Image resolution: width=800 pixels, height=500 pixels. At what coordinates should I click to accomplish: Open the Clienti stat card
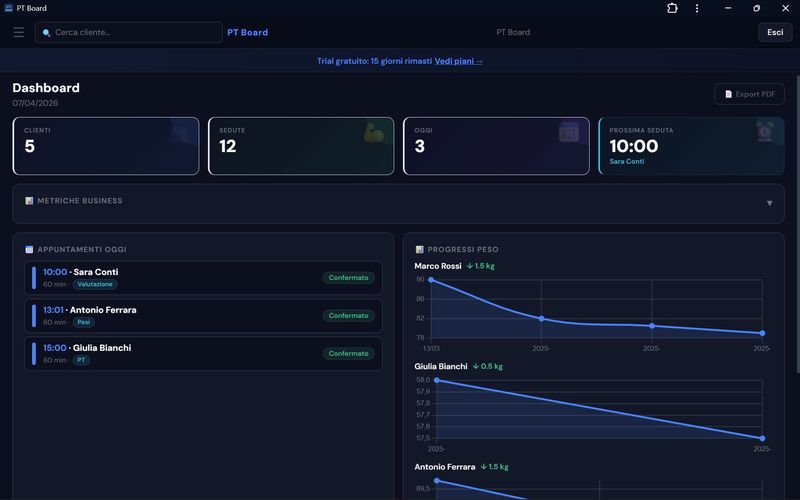(106, 146)
